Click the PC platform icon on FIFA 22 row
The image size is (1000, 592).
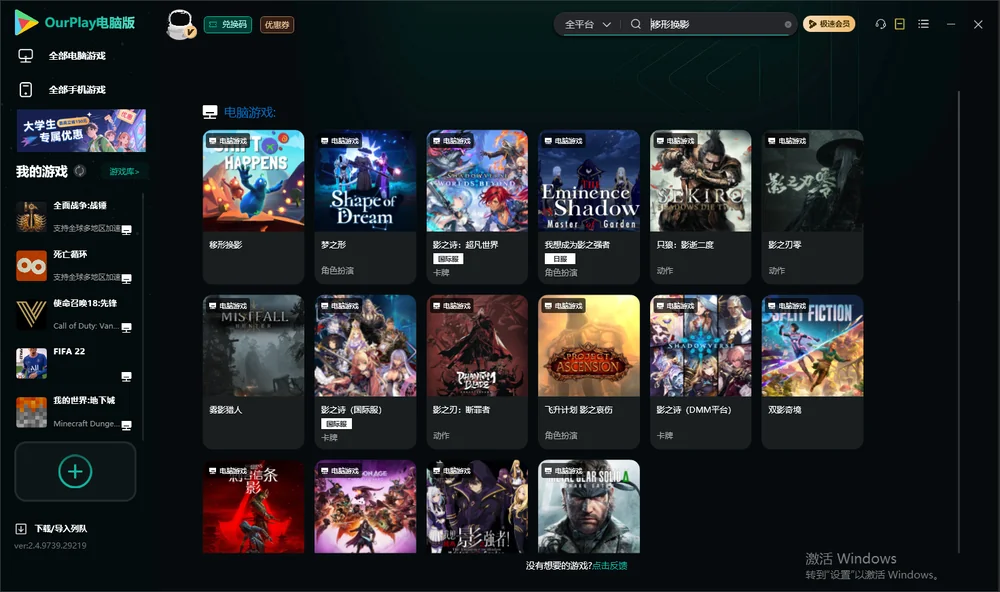coord(126,376)
